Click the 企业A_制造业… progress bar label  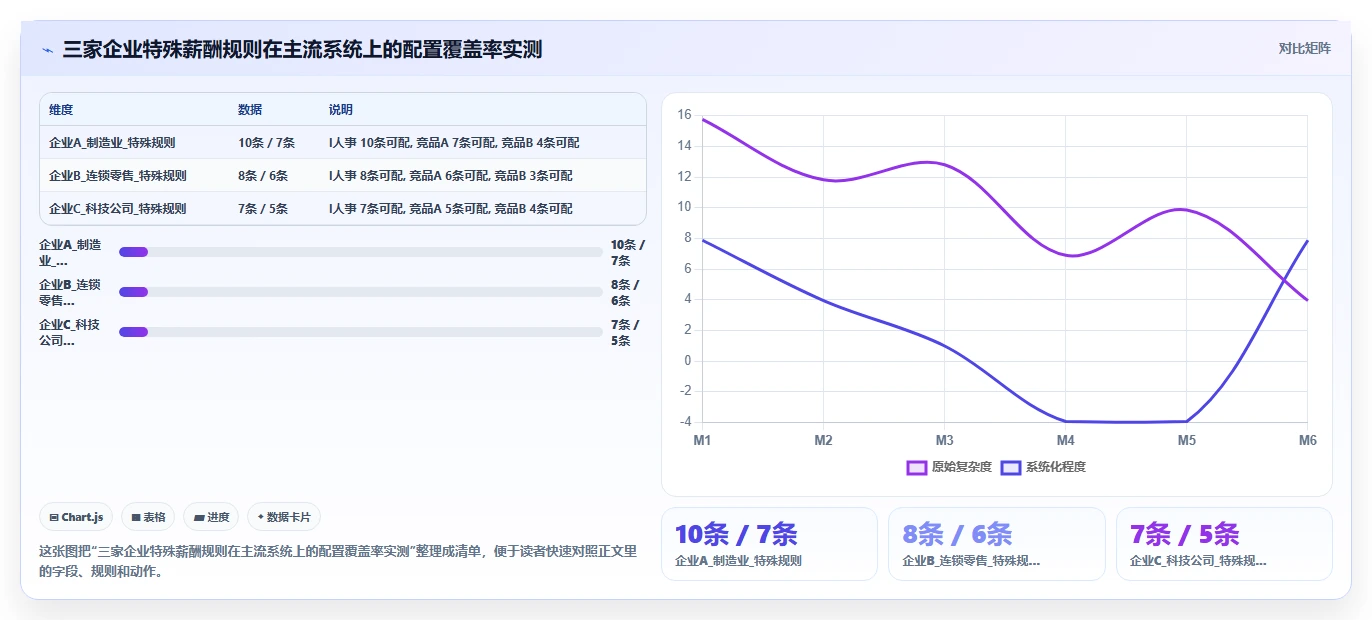tap(71, 252)
